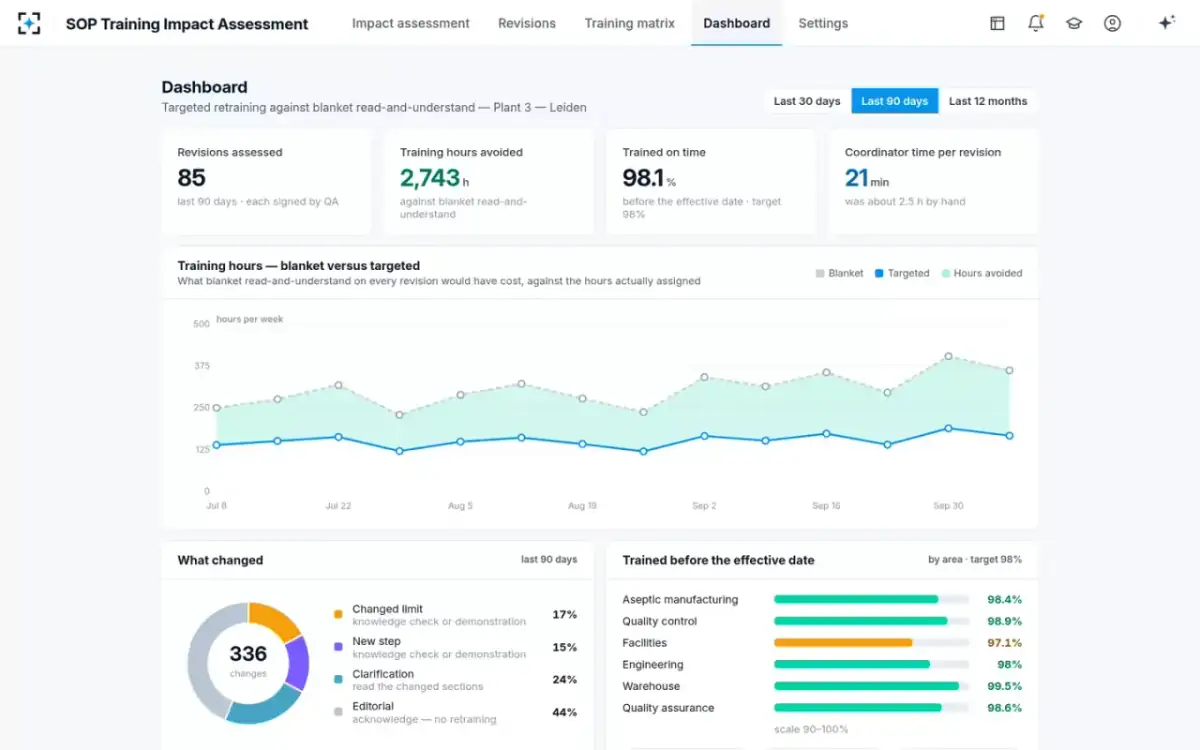Click the 'by area · target 98%' caption
Image resolution: width=1200 pixels, height=750 pixels.
pos(975,560)
